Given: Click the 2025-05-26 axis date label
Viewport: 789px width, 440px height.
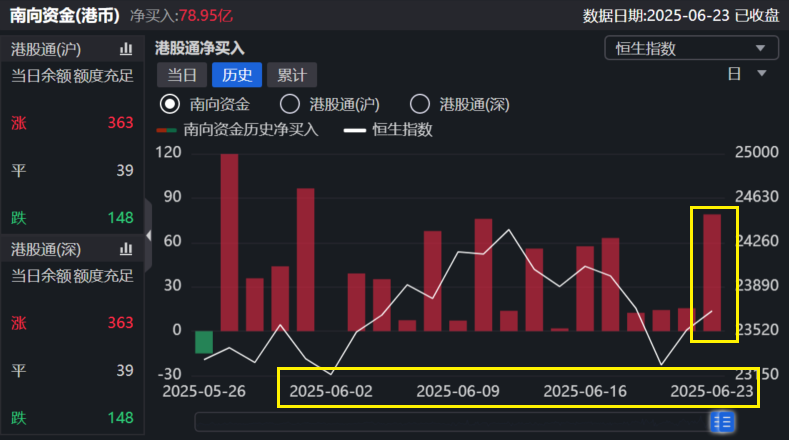Looking at the screenshot, I should pos(204,391).
